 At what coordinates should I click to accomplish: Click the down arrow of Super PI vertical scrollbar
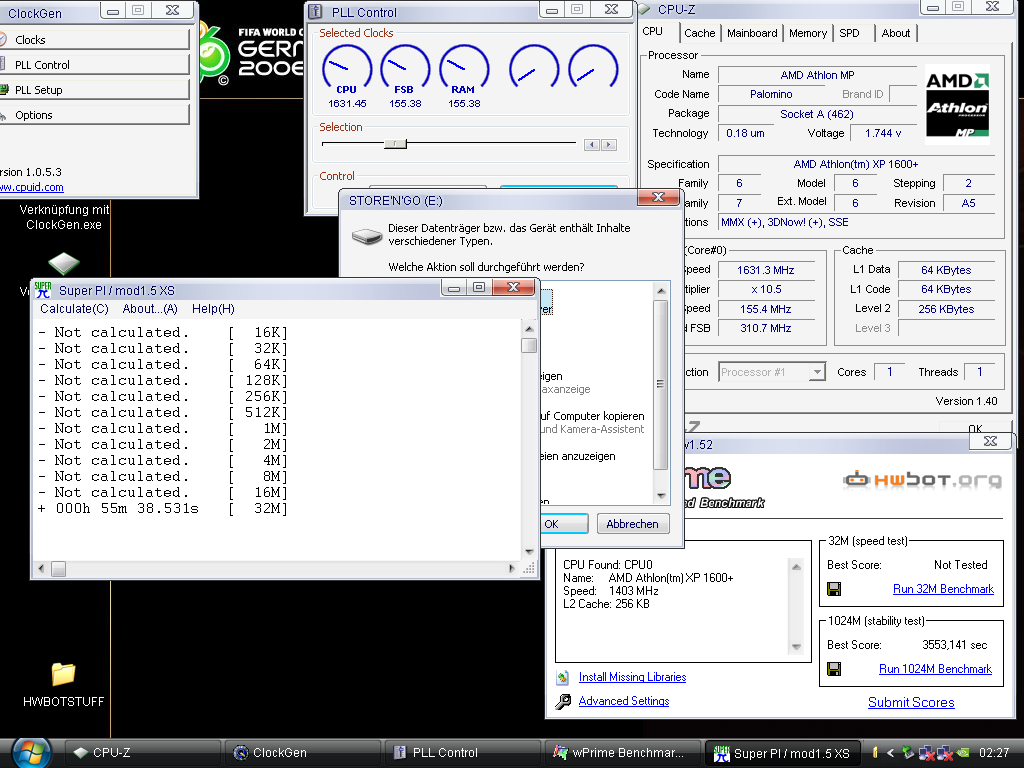[529, 552]
